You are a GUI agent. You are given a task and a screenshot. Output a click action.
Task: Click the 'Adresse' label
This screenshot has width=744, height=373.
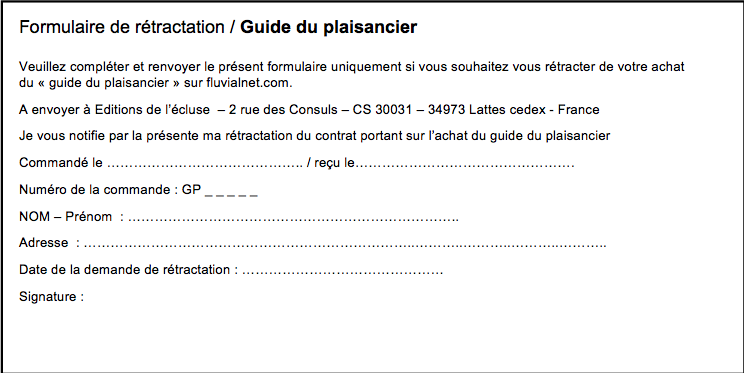point(44,243)
